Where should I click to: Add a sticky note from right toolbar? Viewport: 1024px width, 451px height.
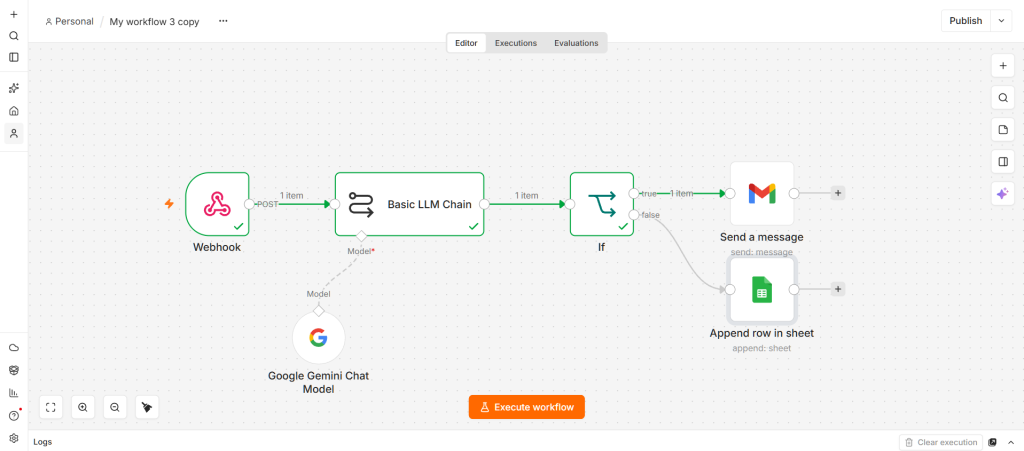(x=1002, y=130)
